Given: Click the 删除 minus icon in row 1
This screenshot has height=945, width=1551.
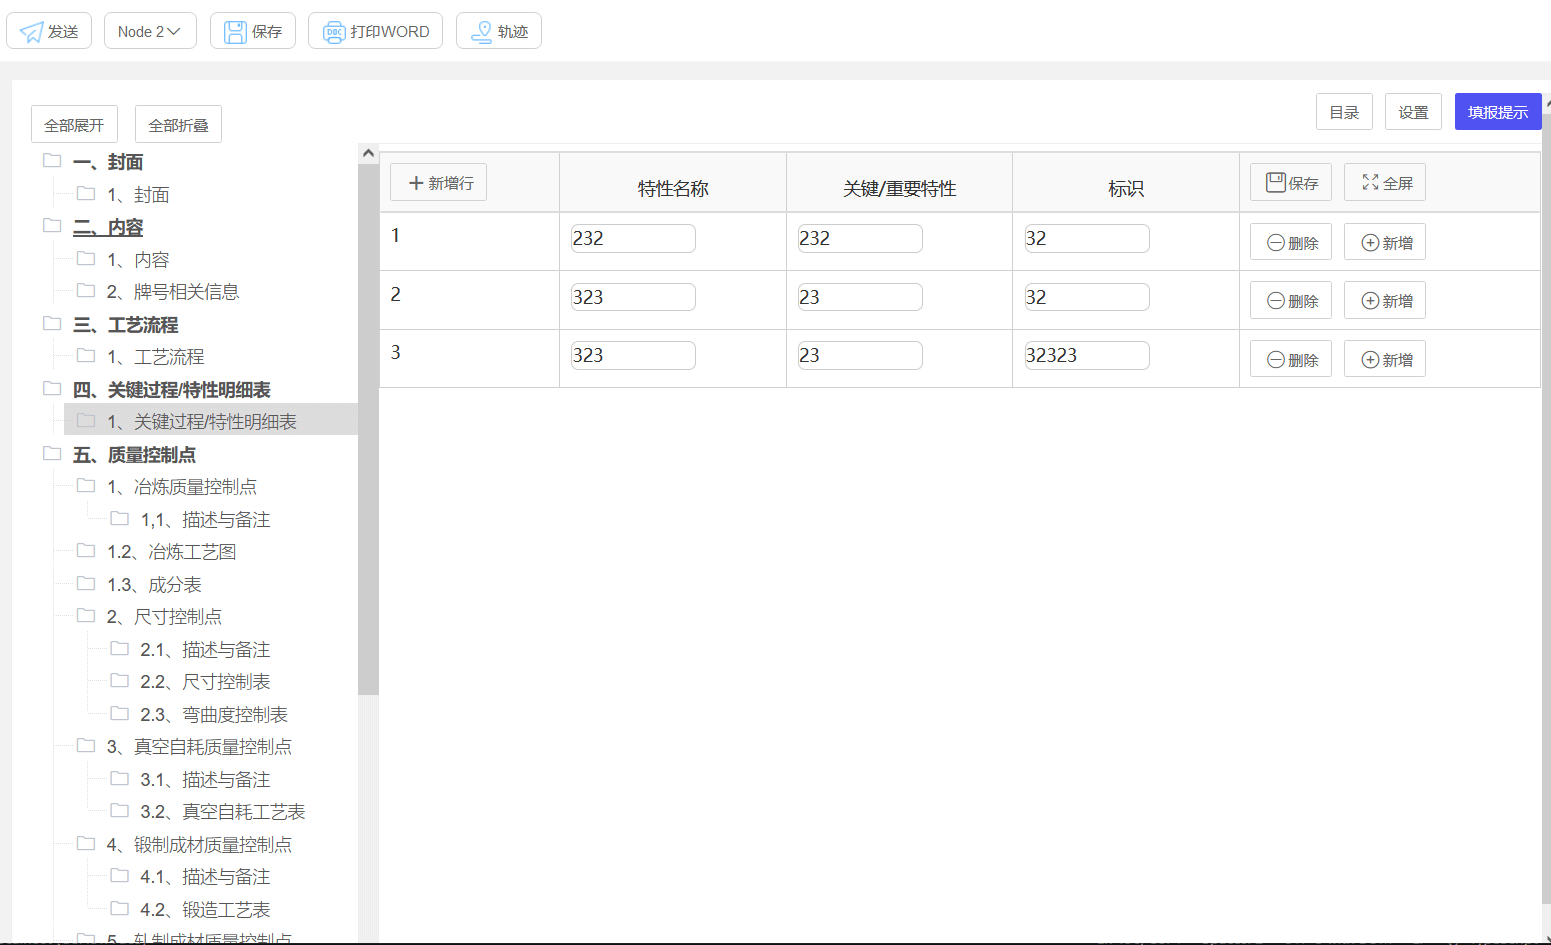Looking at the screenshot, I should [x=1275, y=243].
